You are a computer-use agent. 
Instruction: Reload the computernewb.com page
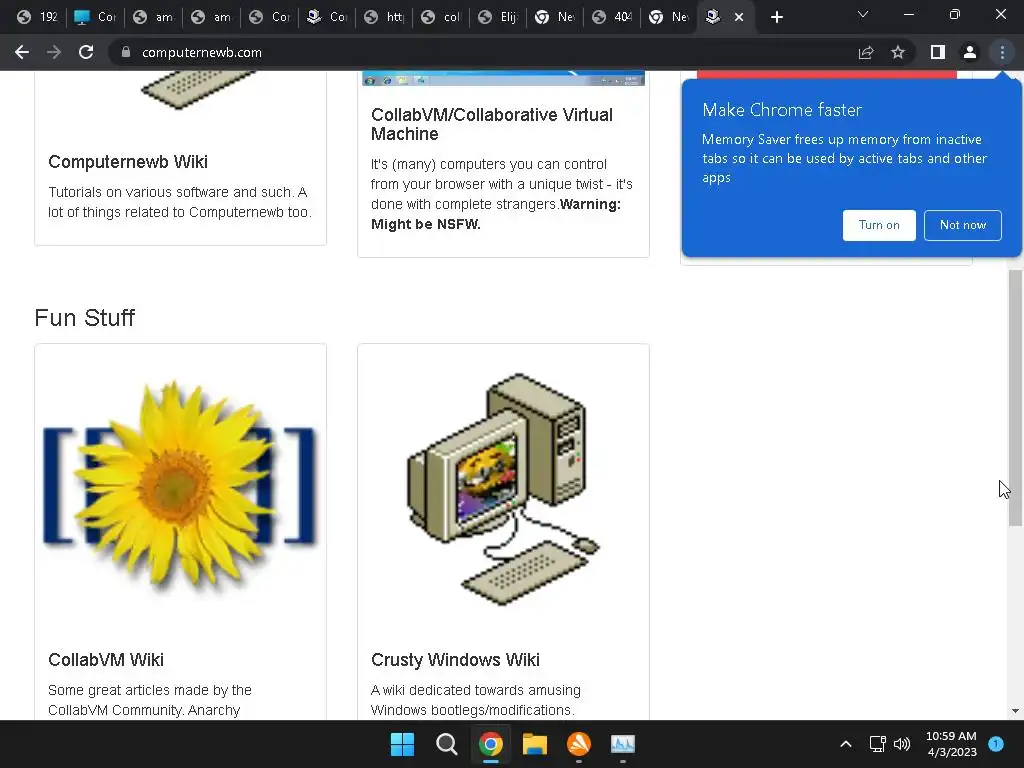pyautogui.click(x=86, y=52)
